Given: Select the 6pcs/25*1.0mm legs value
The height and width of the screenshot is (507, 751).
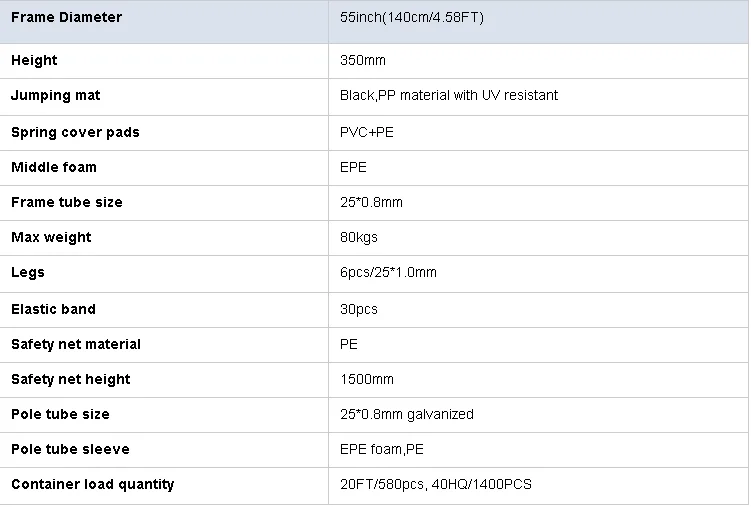Looking at the screenshot, I should 388,272.
